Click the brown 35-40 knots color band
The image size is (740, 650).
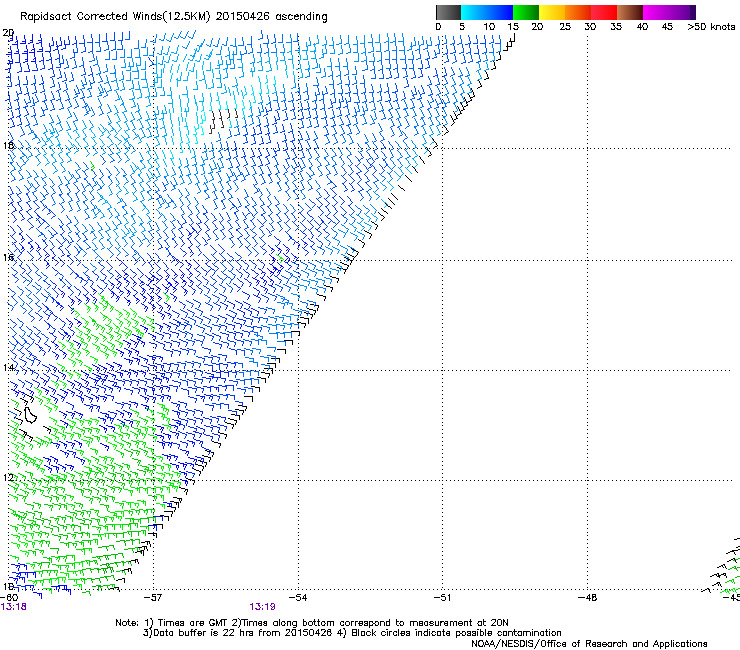630,12
